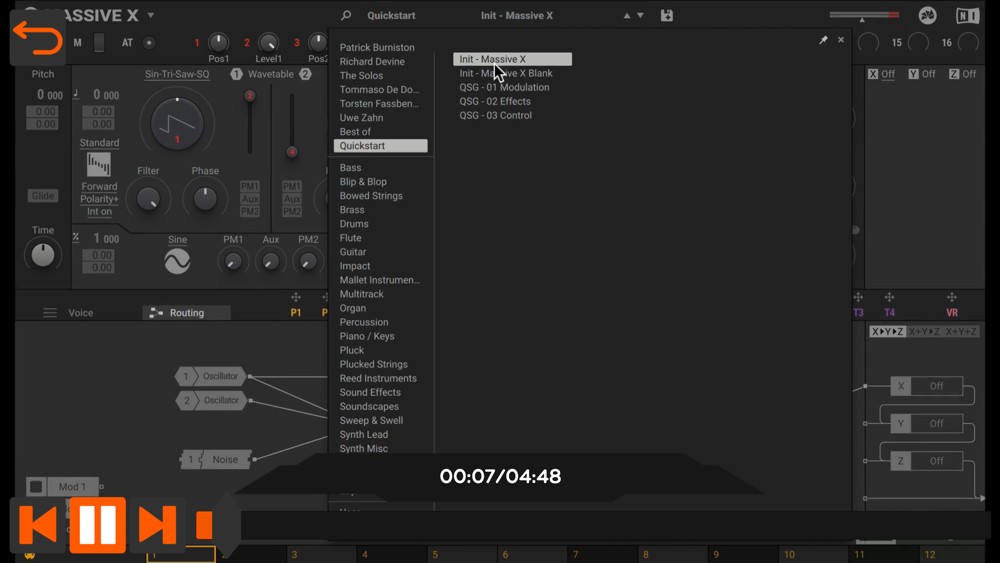Viewport: 1000px width, 563px height.
Task: Pin the preset browser open
Action: pos(823,40)
